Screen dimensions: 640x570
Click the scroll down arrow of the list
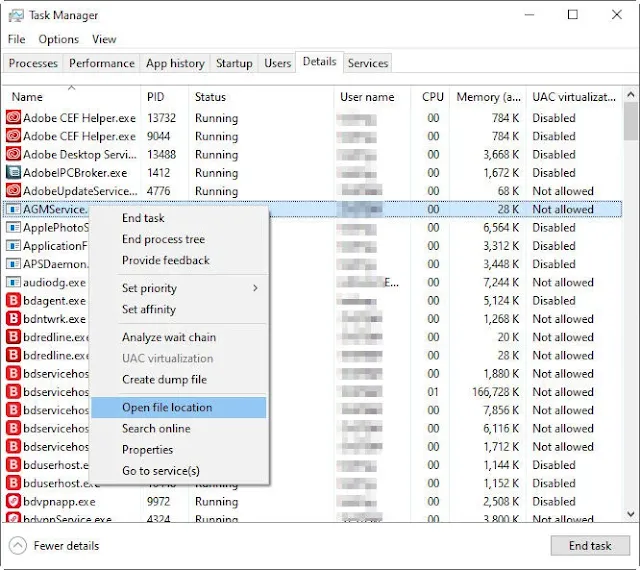click(x=631, y=514)
